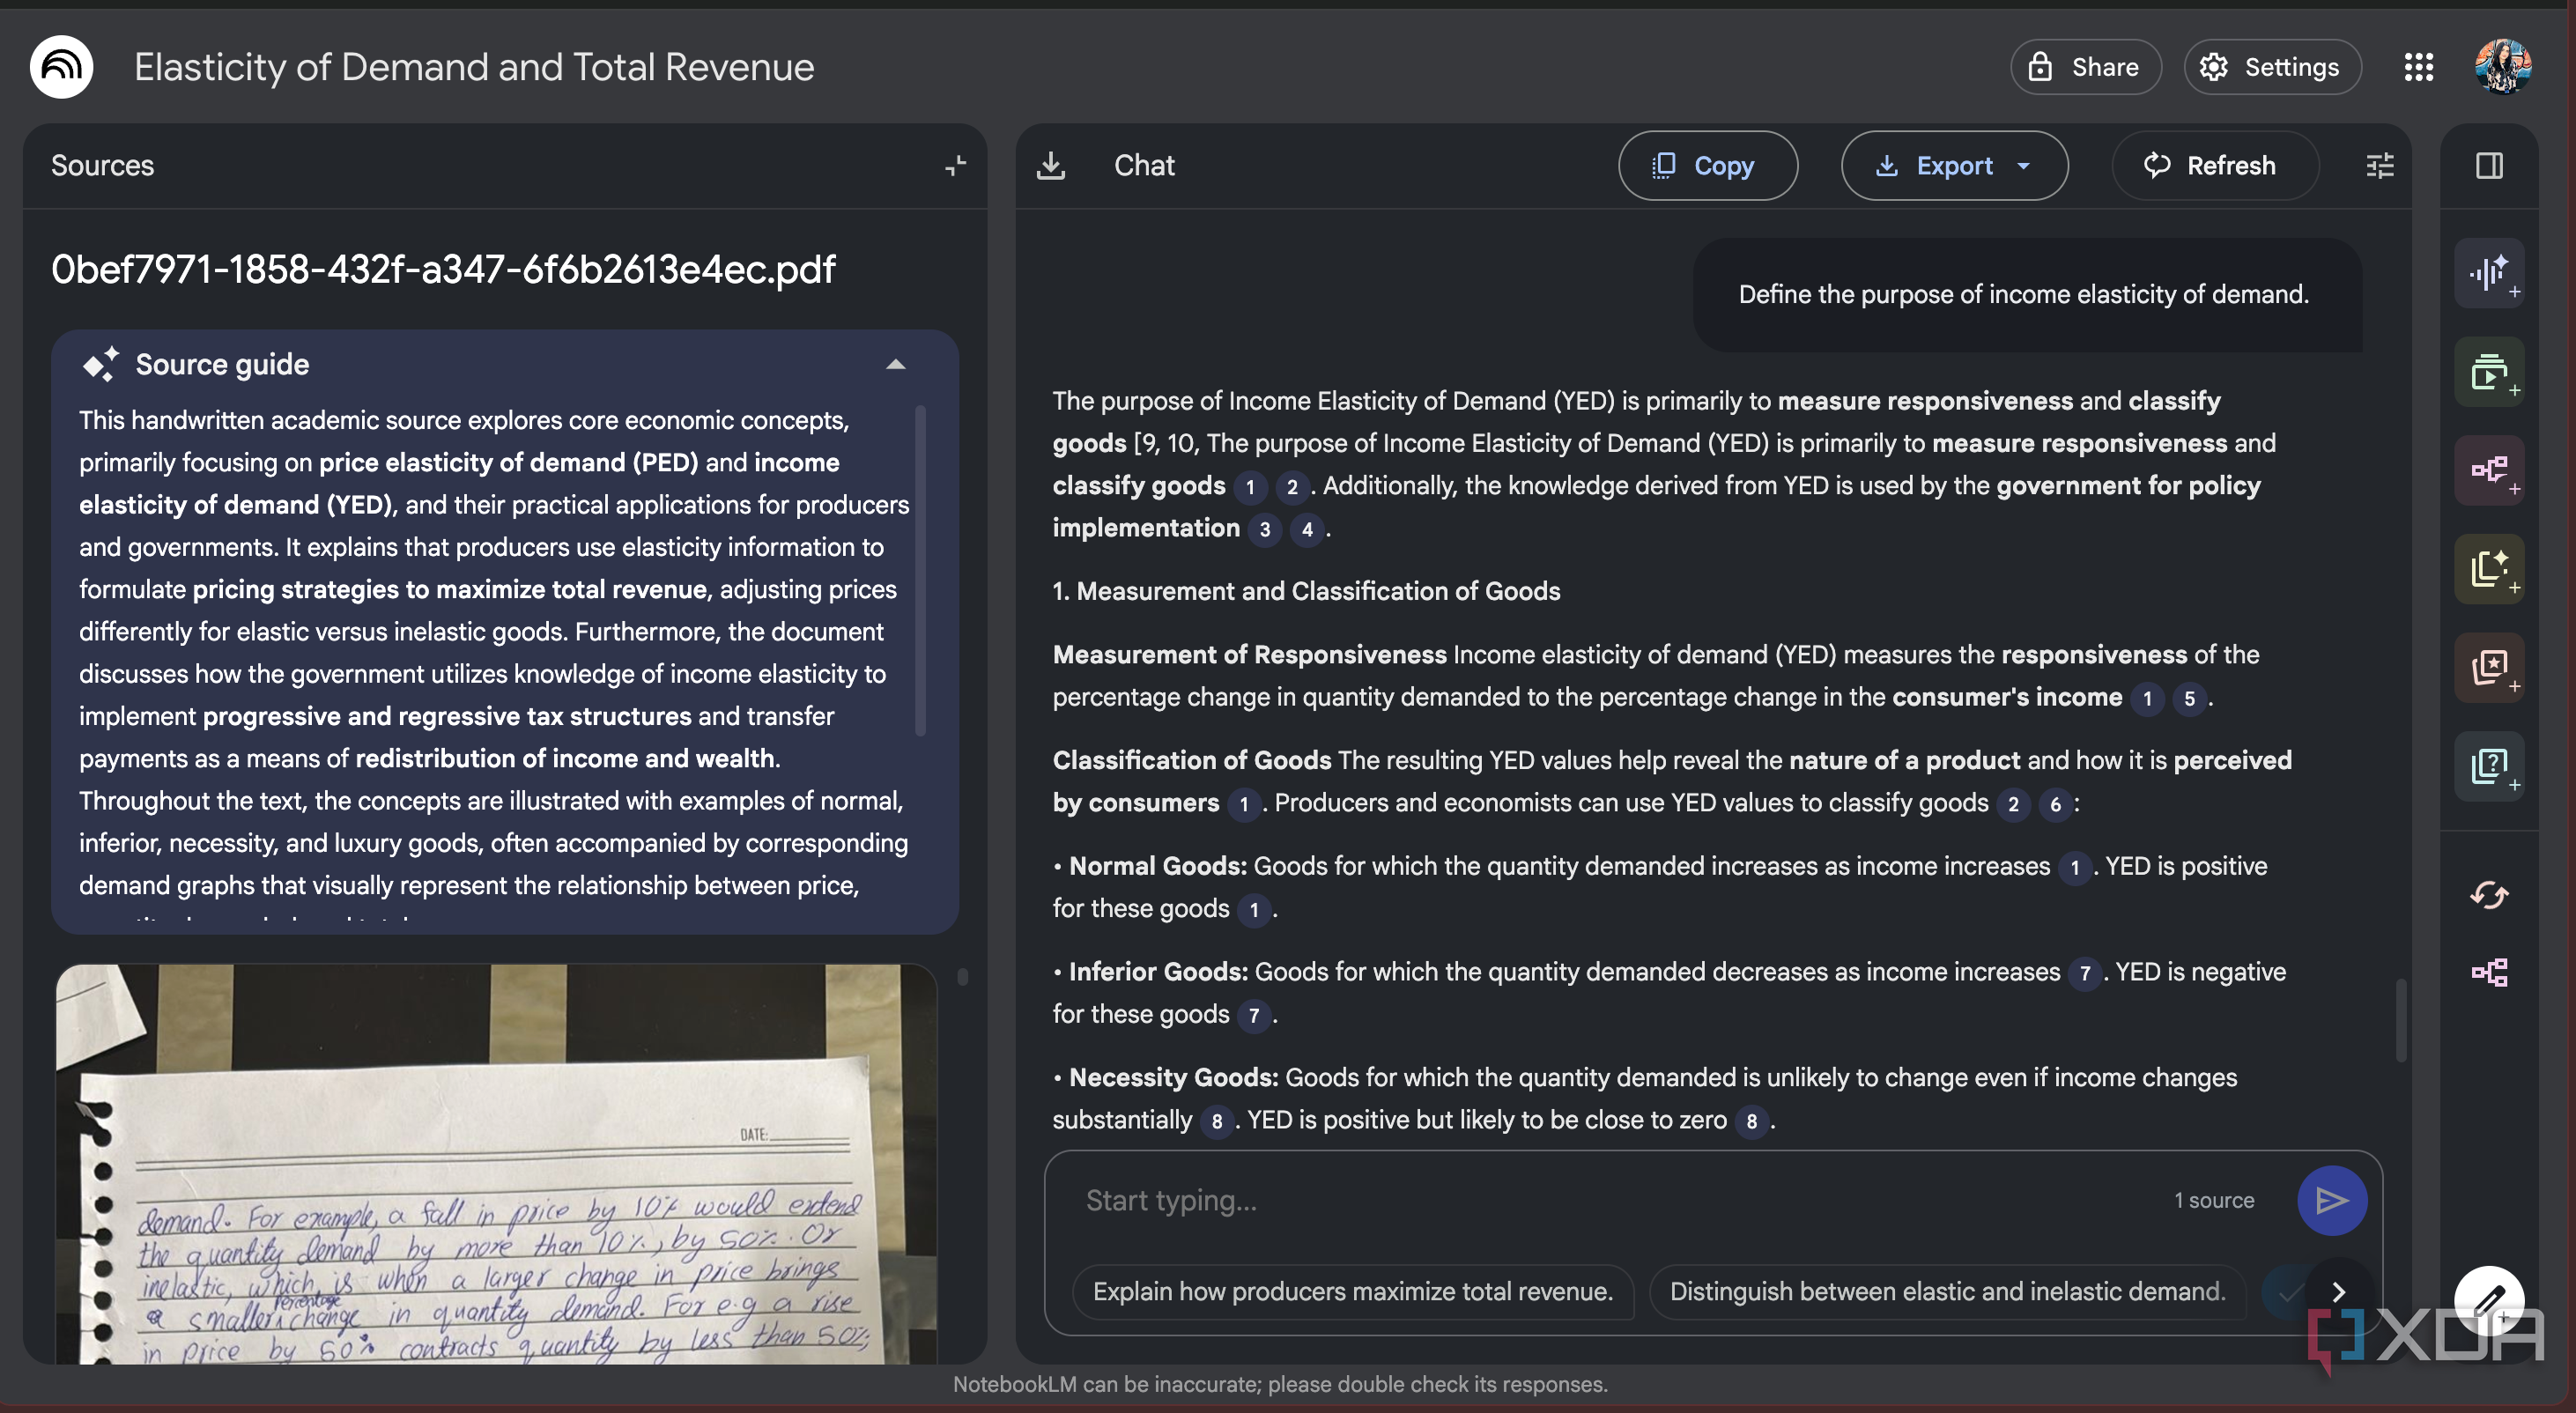2576x1413 pixels.
Task: Open citation 6 after 'classify goods'
Action: (2055, 804)
